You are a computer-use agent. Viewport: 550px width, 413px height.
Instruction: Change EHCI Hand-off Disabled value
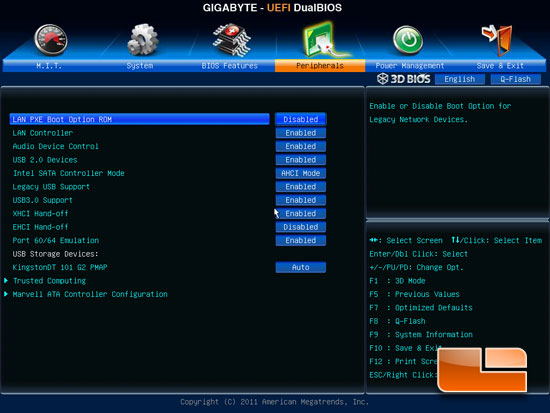tap(301, 227)
